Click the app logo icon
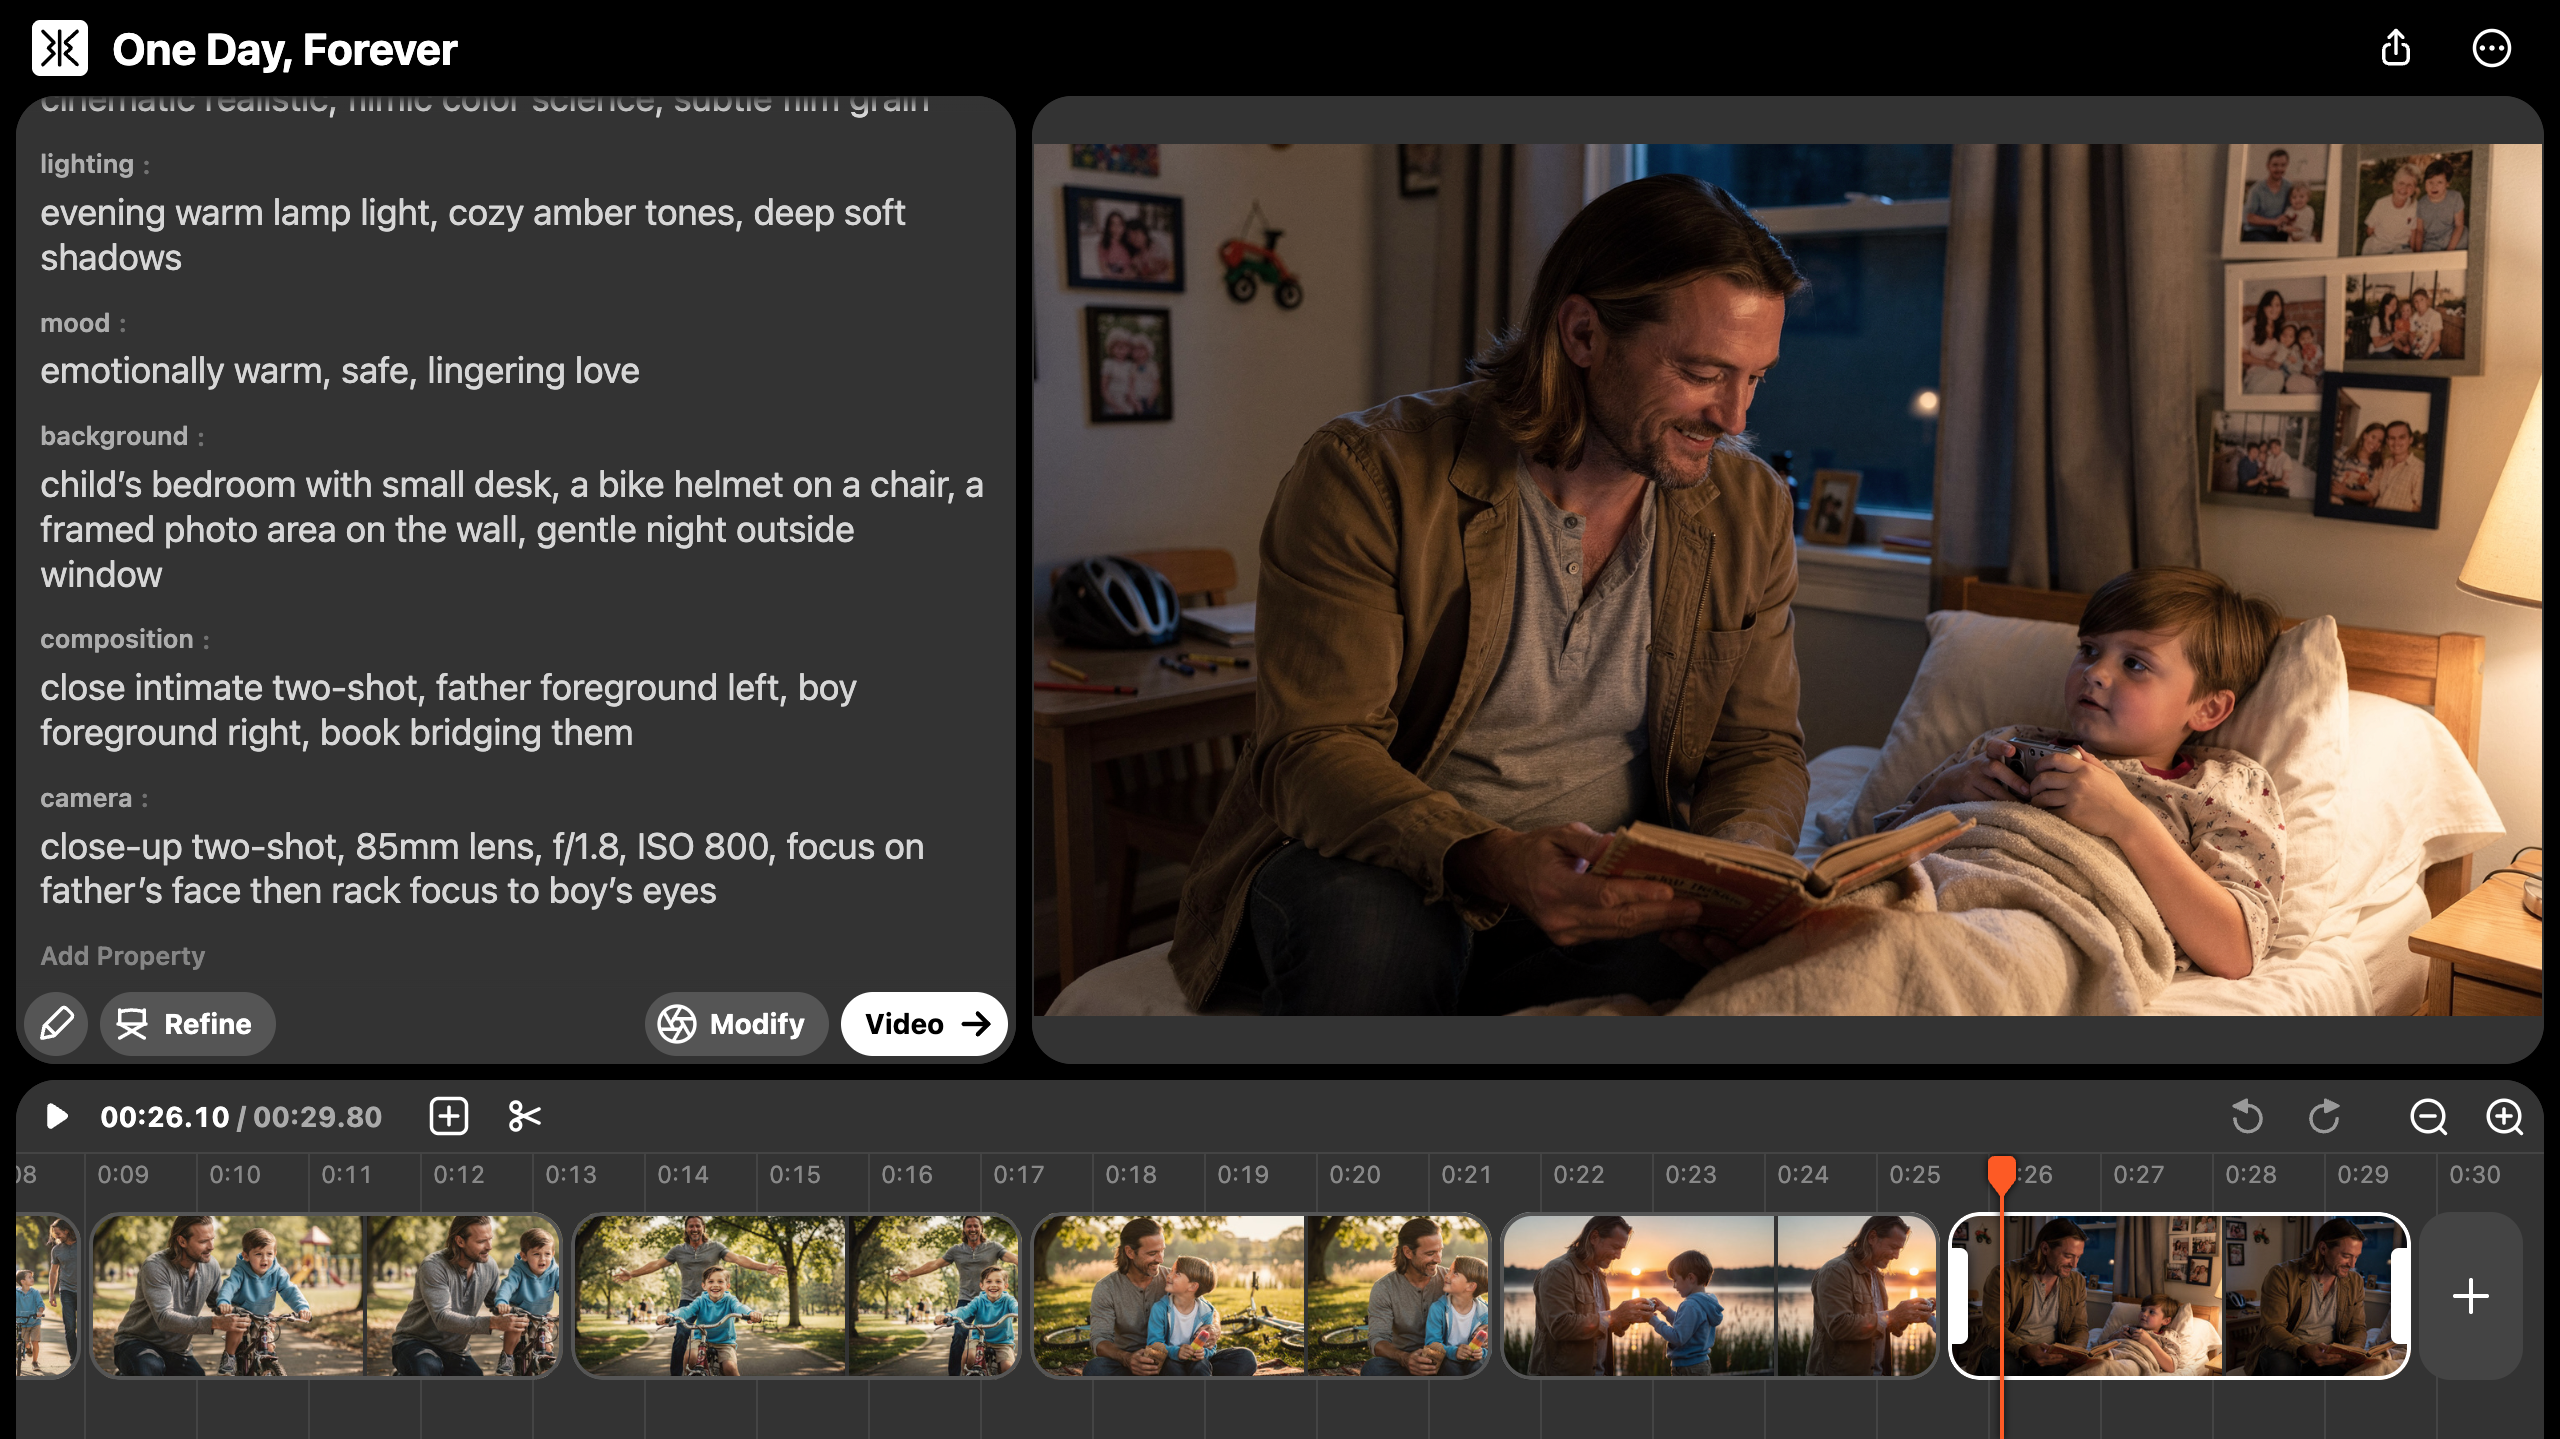 pos(60,48)
